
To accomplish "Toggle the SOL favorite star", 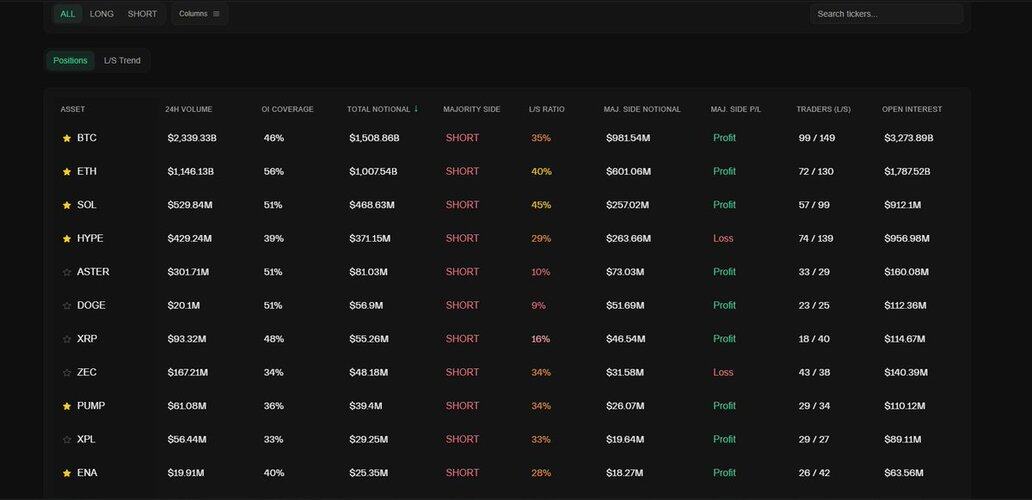I will pos(67,205).
